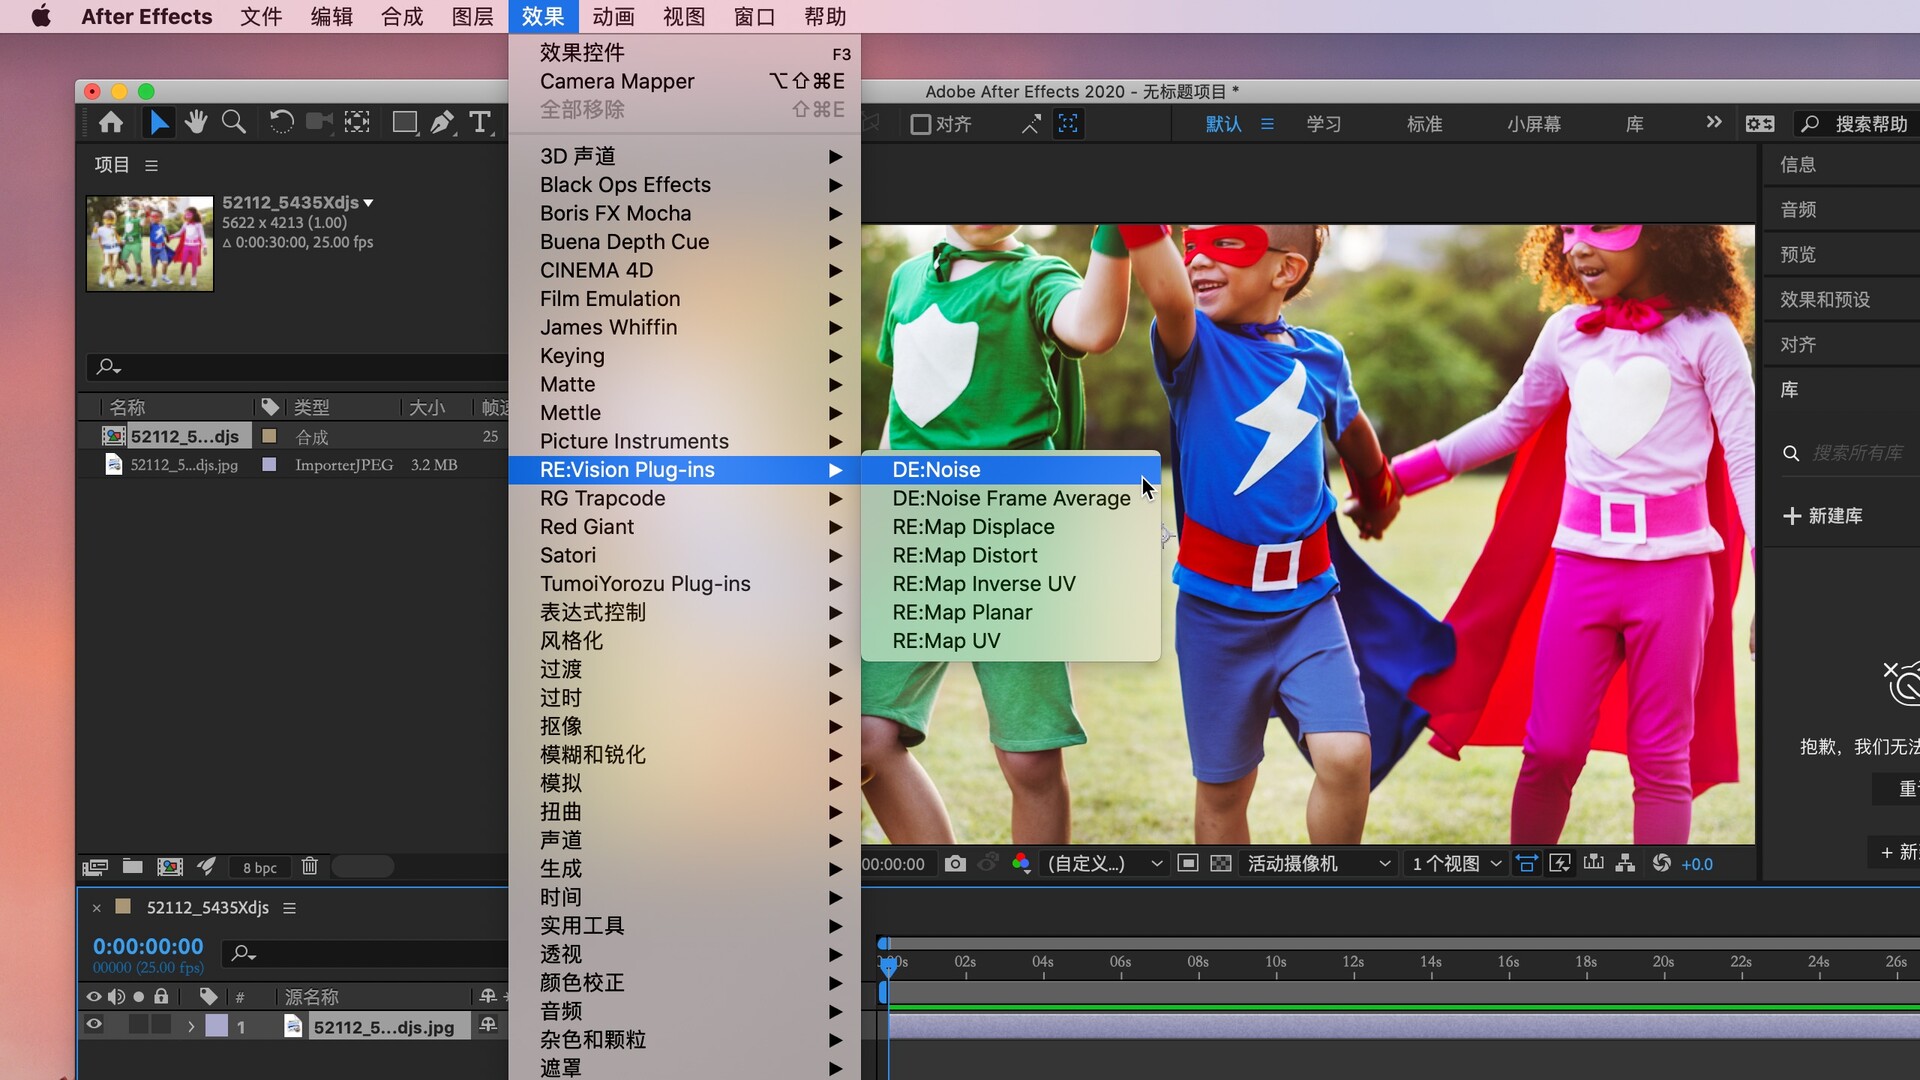Create a new folder in project panel

click(x=132, y=867)
